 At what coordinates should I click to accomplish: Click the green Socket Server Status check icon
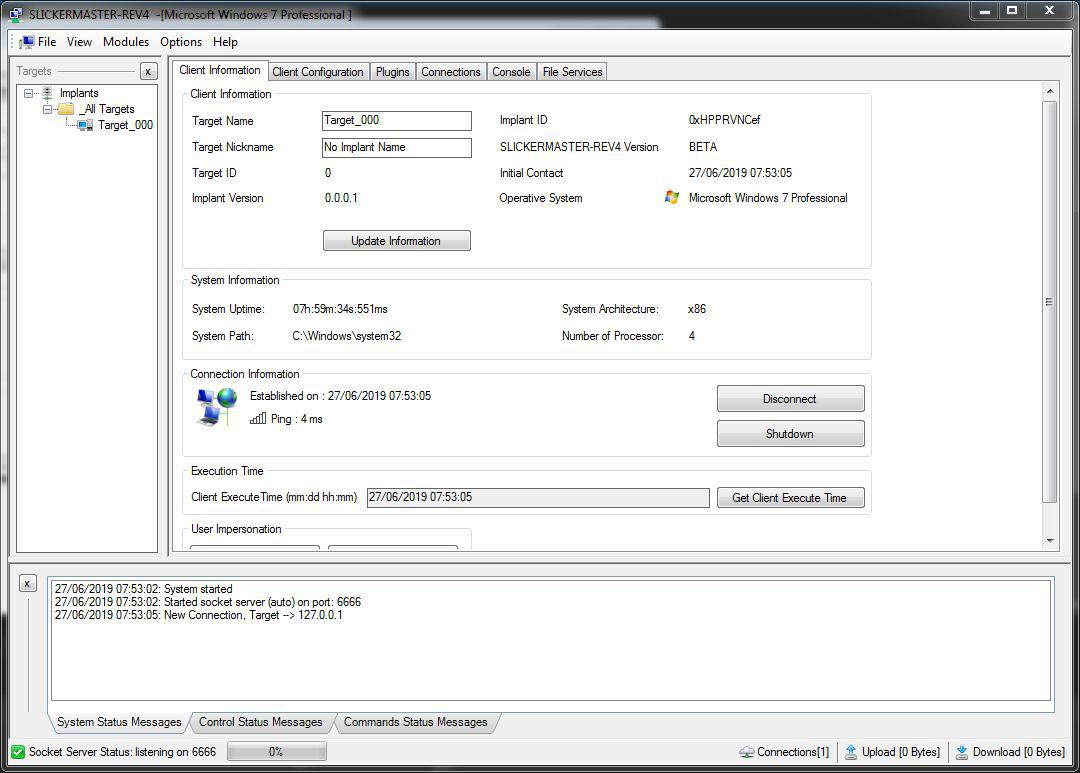[18, 752]
